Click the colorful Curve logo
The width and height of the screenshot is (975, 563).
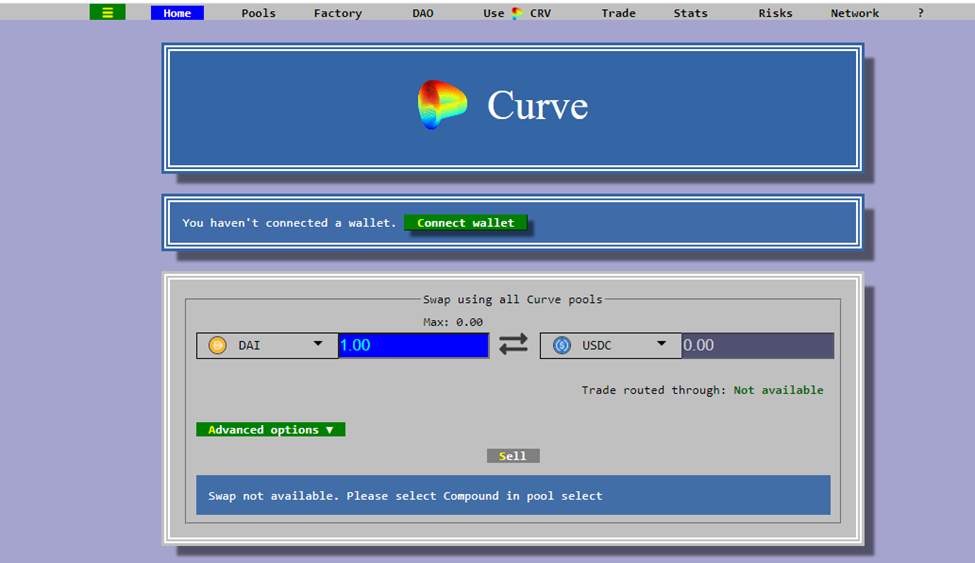[441, 105]
